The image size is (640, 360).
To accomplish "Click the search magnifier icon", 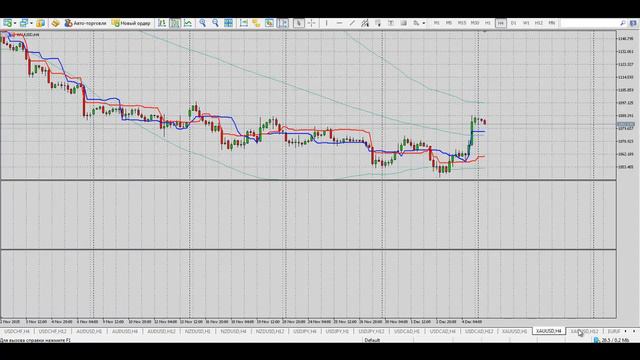I will tap(623, 23).
